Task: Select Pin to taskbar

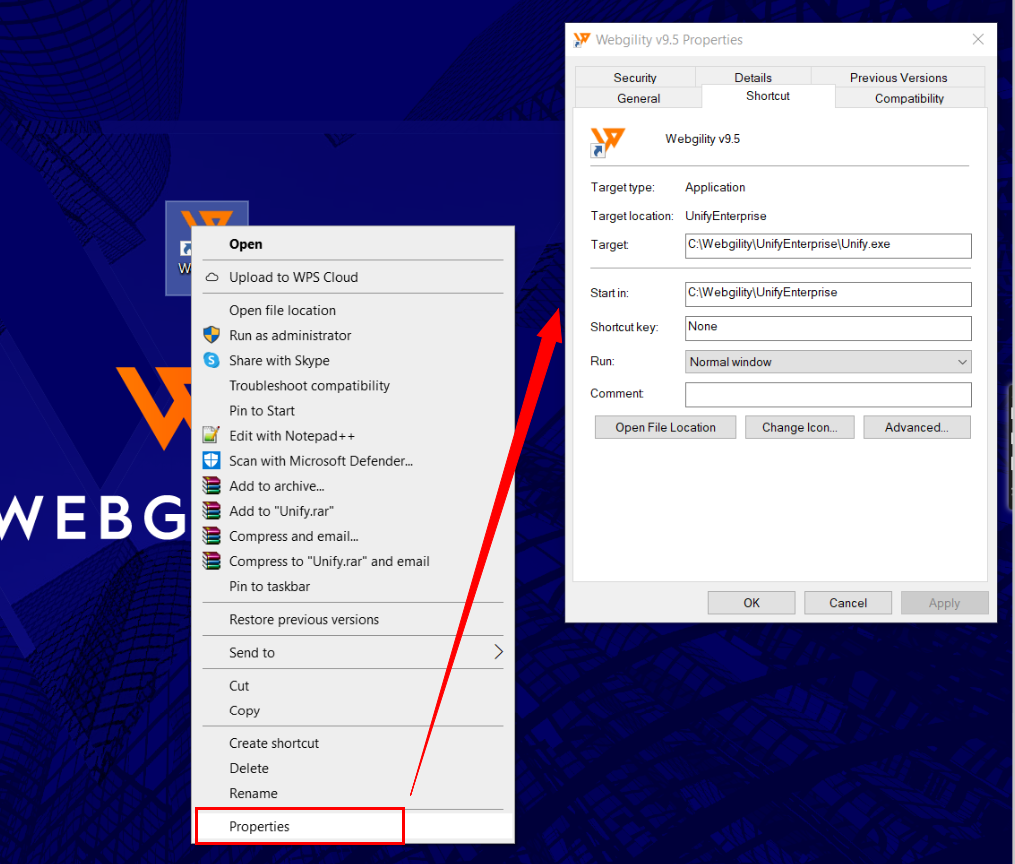Action: point(353,586)
